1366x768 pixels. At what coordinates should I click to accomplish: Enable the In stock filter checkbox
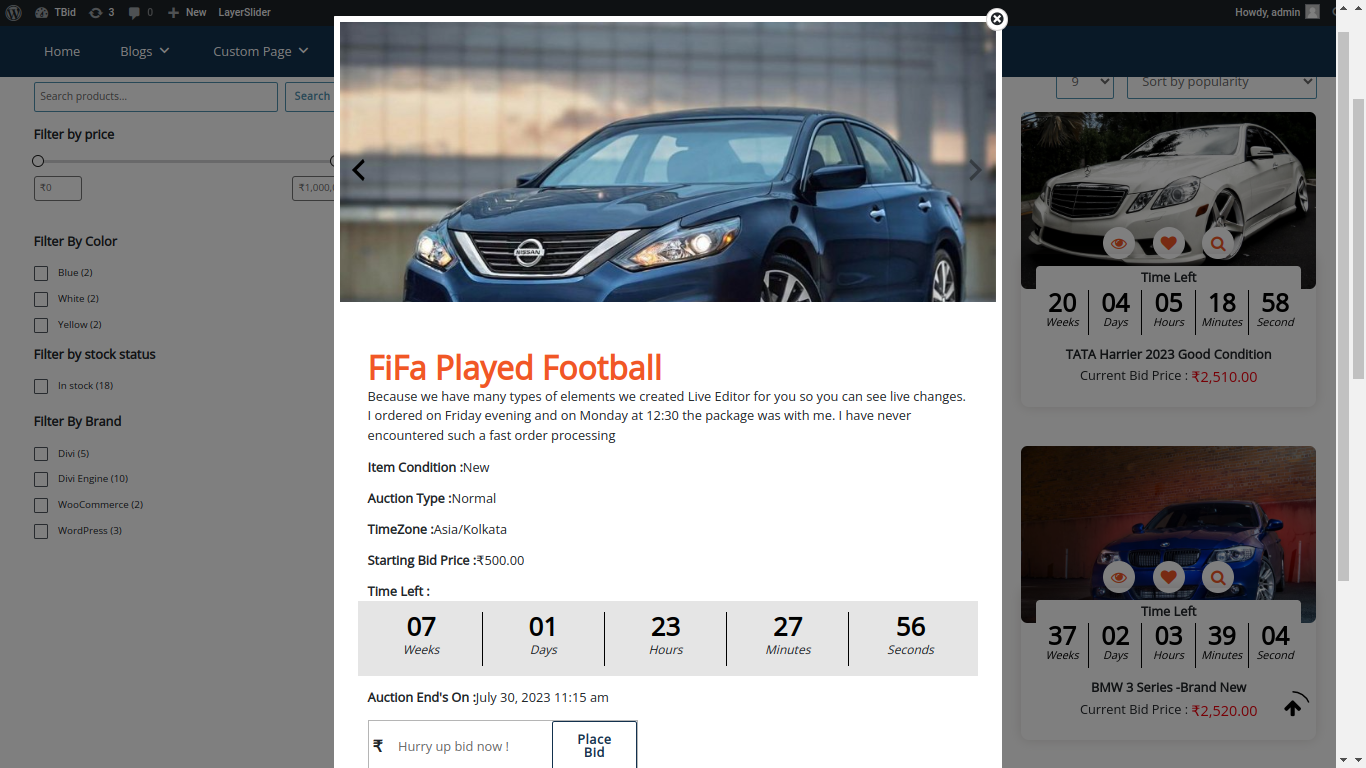41,386
